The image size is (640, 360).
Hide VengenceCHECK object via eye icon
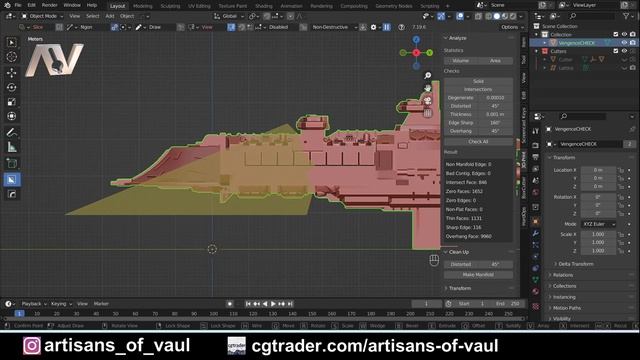(624, 43)
